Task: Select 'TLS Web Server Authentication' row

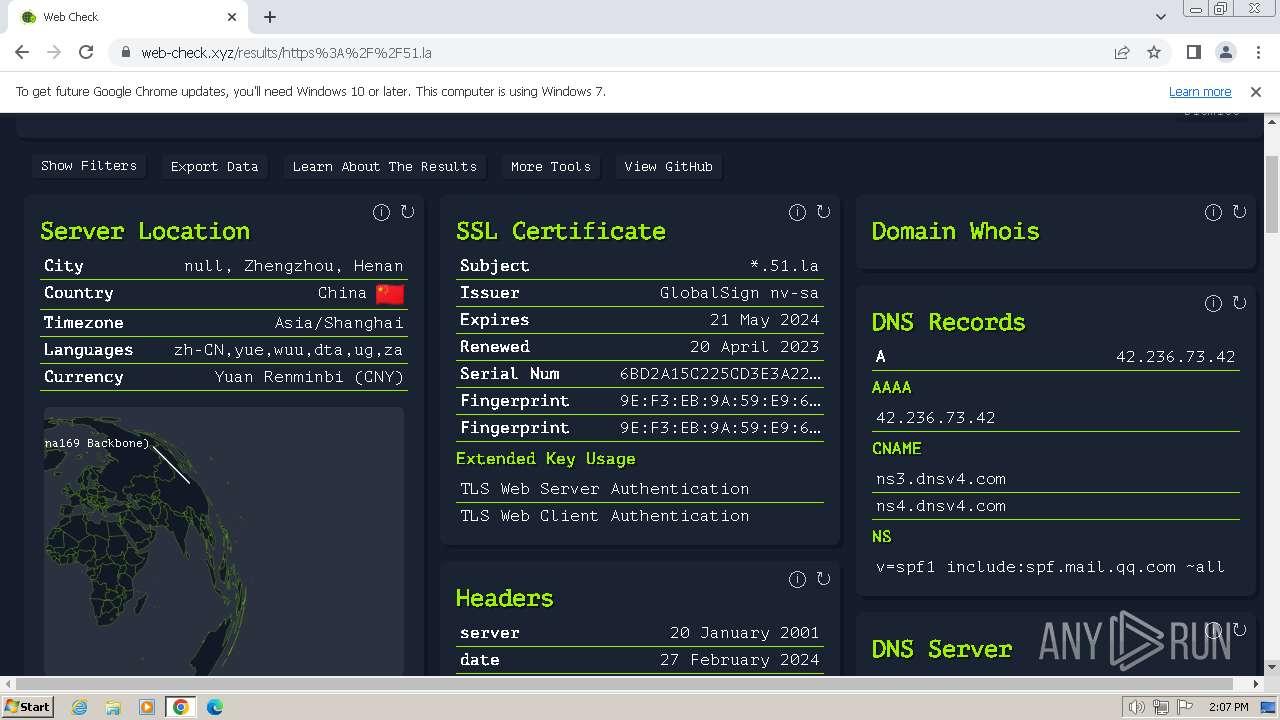Action: [x=640, y=489]
